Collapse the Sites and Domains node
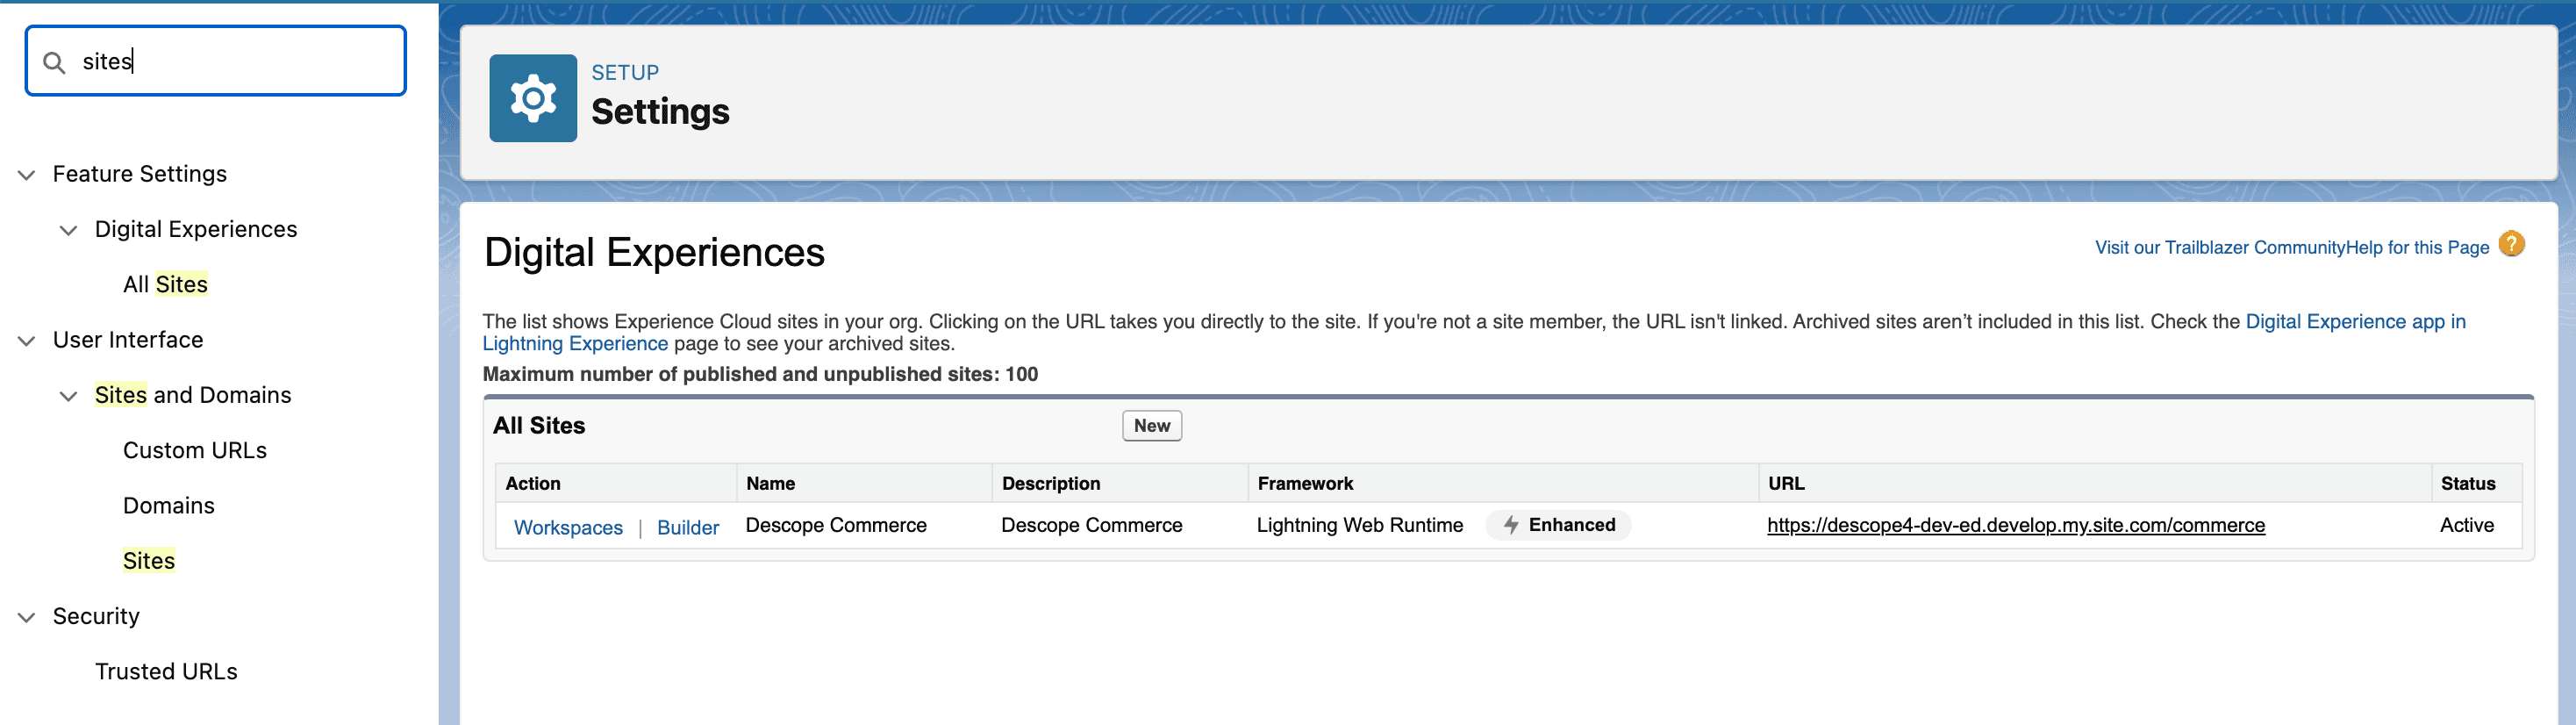 [68, 396]
